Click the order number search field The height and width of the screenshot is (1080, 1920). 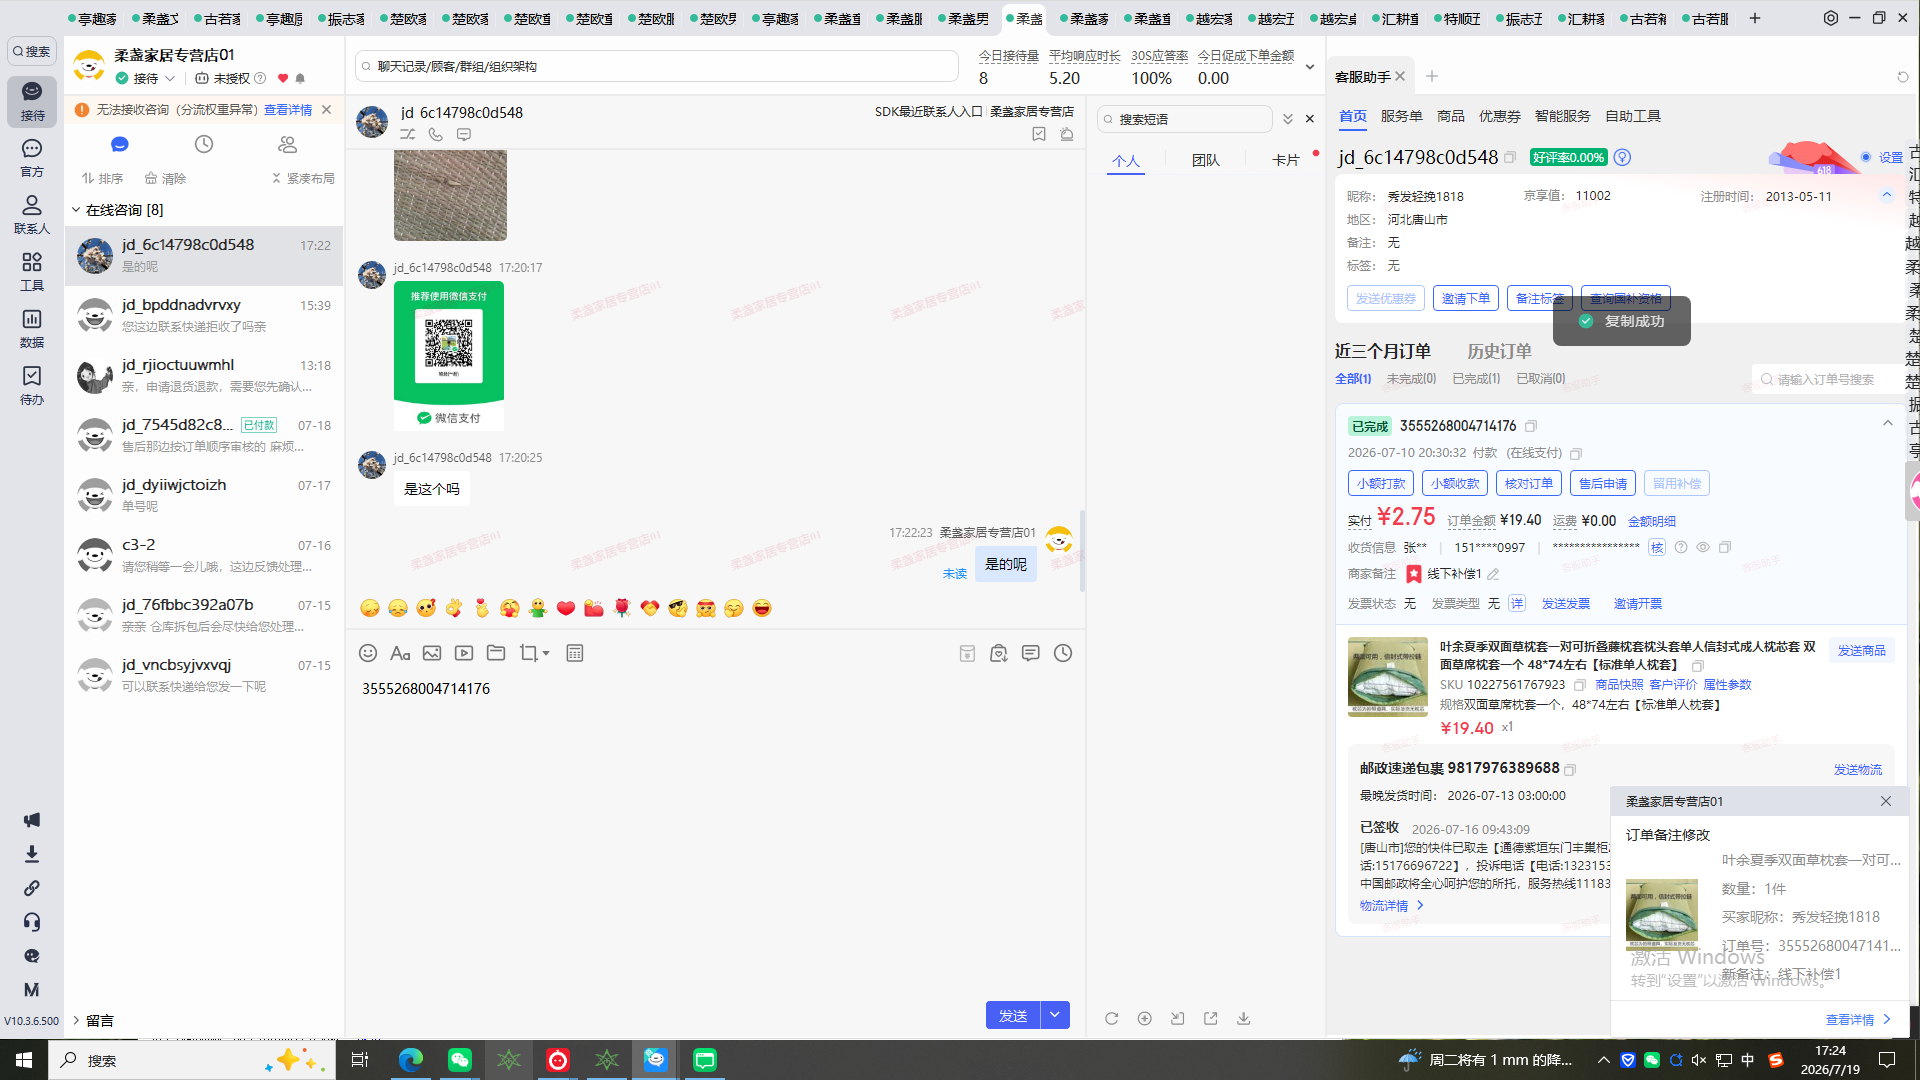coord(1828,379)
